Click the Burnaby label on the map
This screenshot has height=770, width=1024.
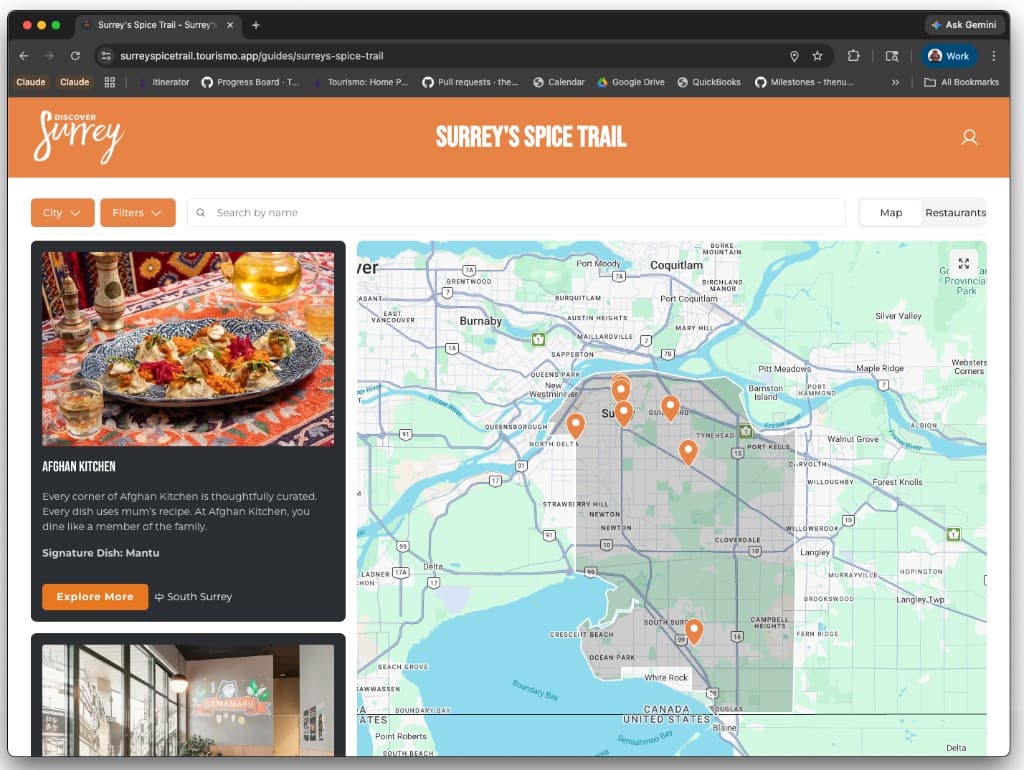481,321
